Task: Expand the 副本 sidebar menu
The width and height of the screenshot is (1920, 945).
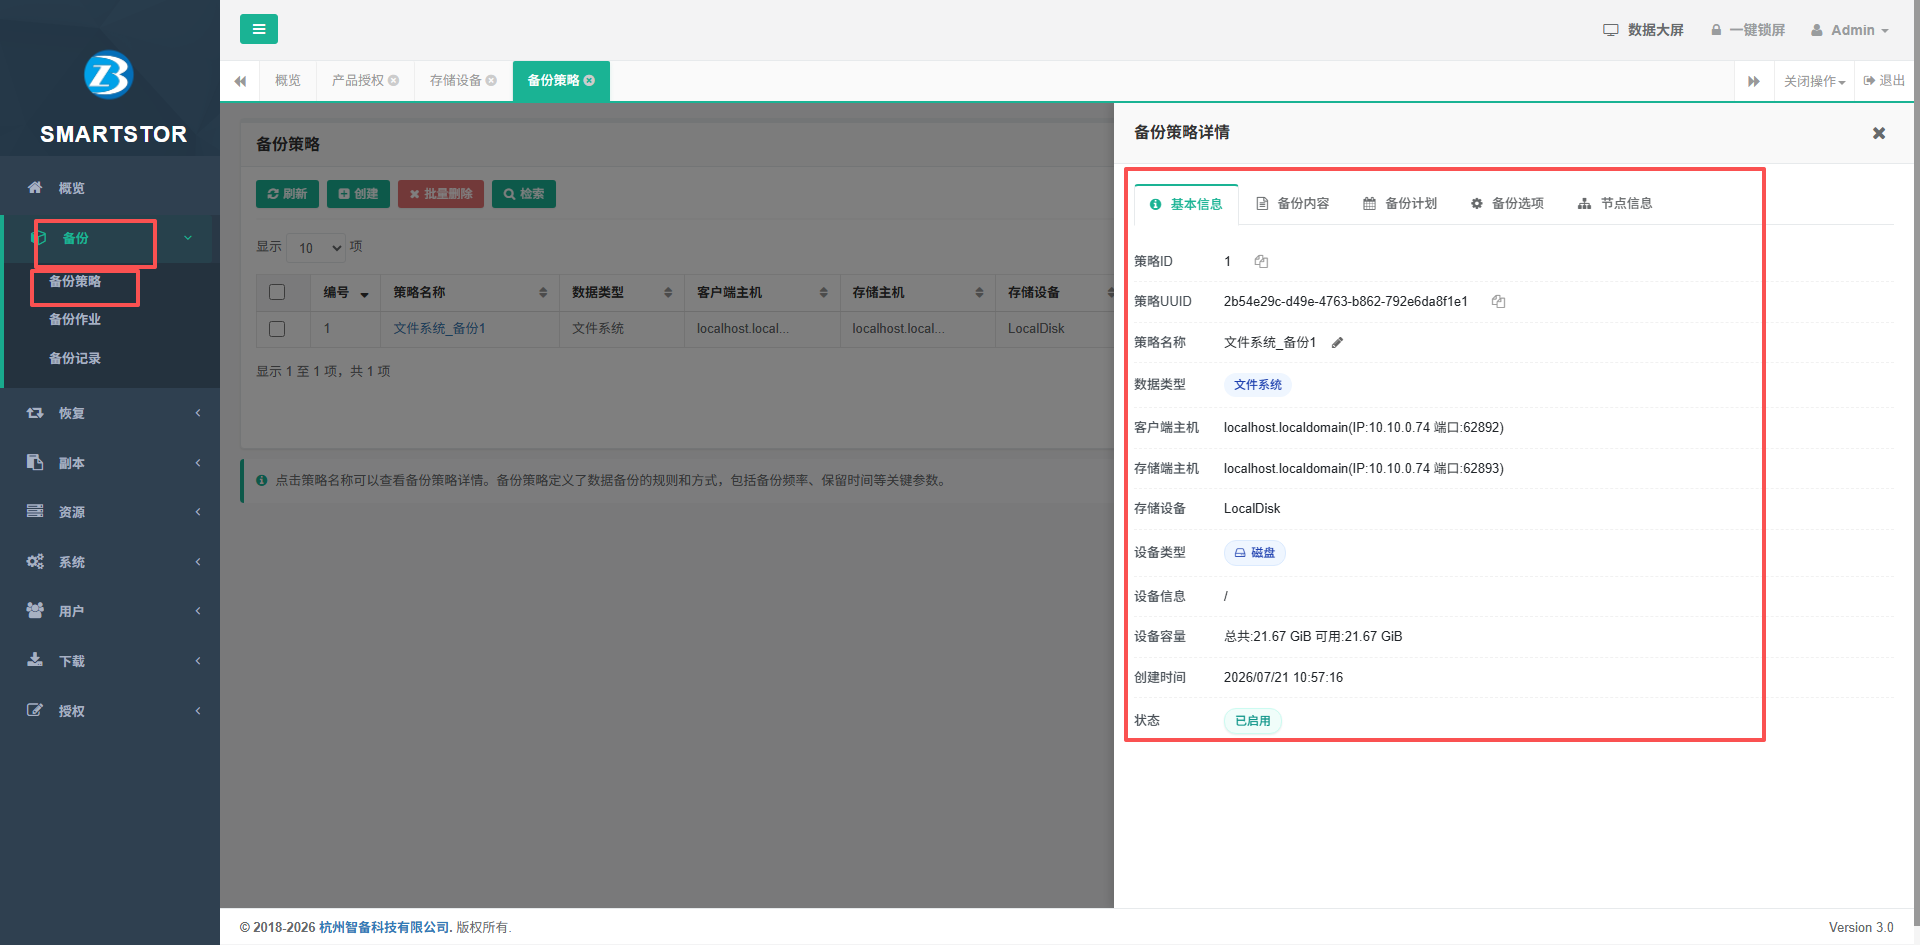Action: click(110, 463)
